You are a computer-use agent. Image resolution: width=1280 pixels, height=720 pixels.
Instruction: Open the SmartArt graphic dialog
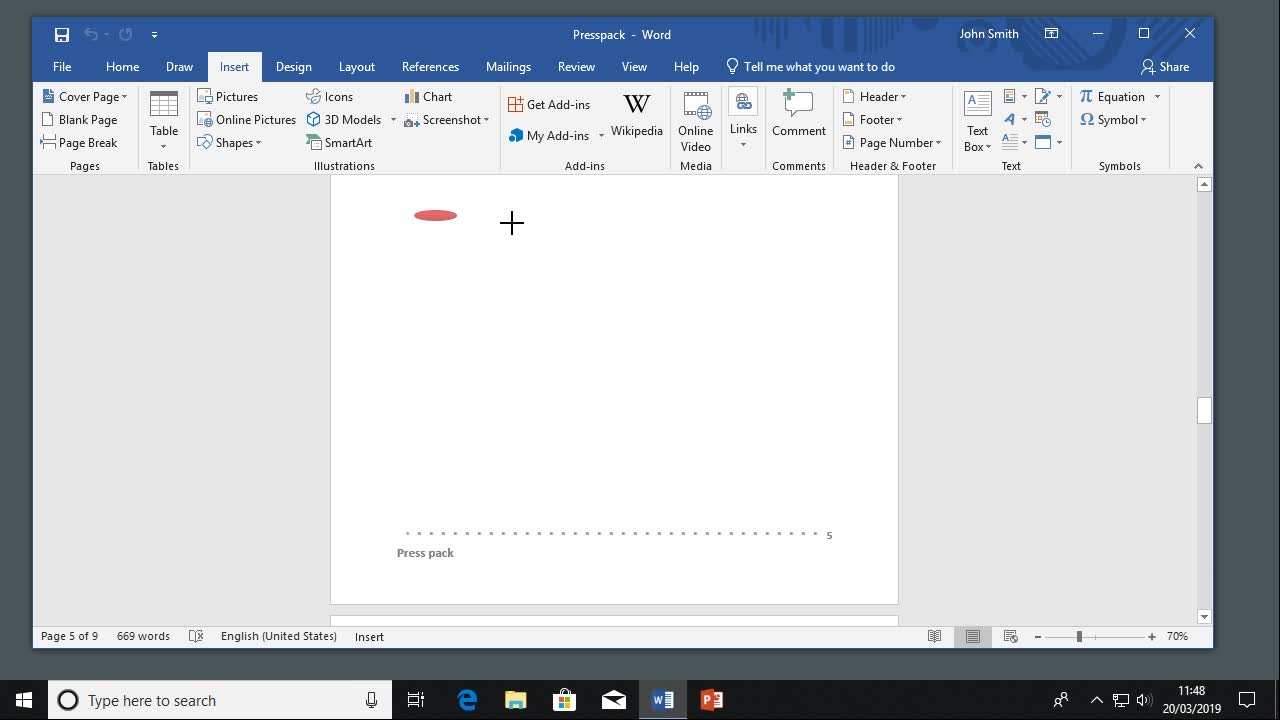(339, 143)
